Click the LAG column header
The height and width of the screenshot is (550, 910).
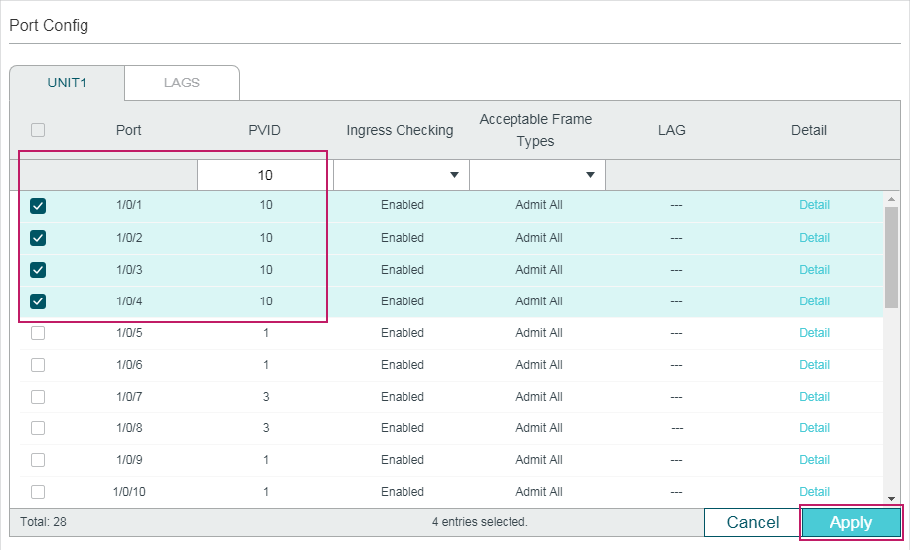click(x=671, y=130)
